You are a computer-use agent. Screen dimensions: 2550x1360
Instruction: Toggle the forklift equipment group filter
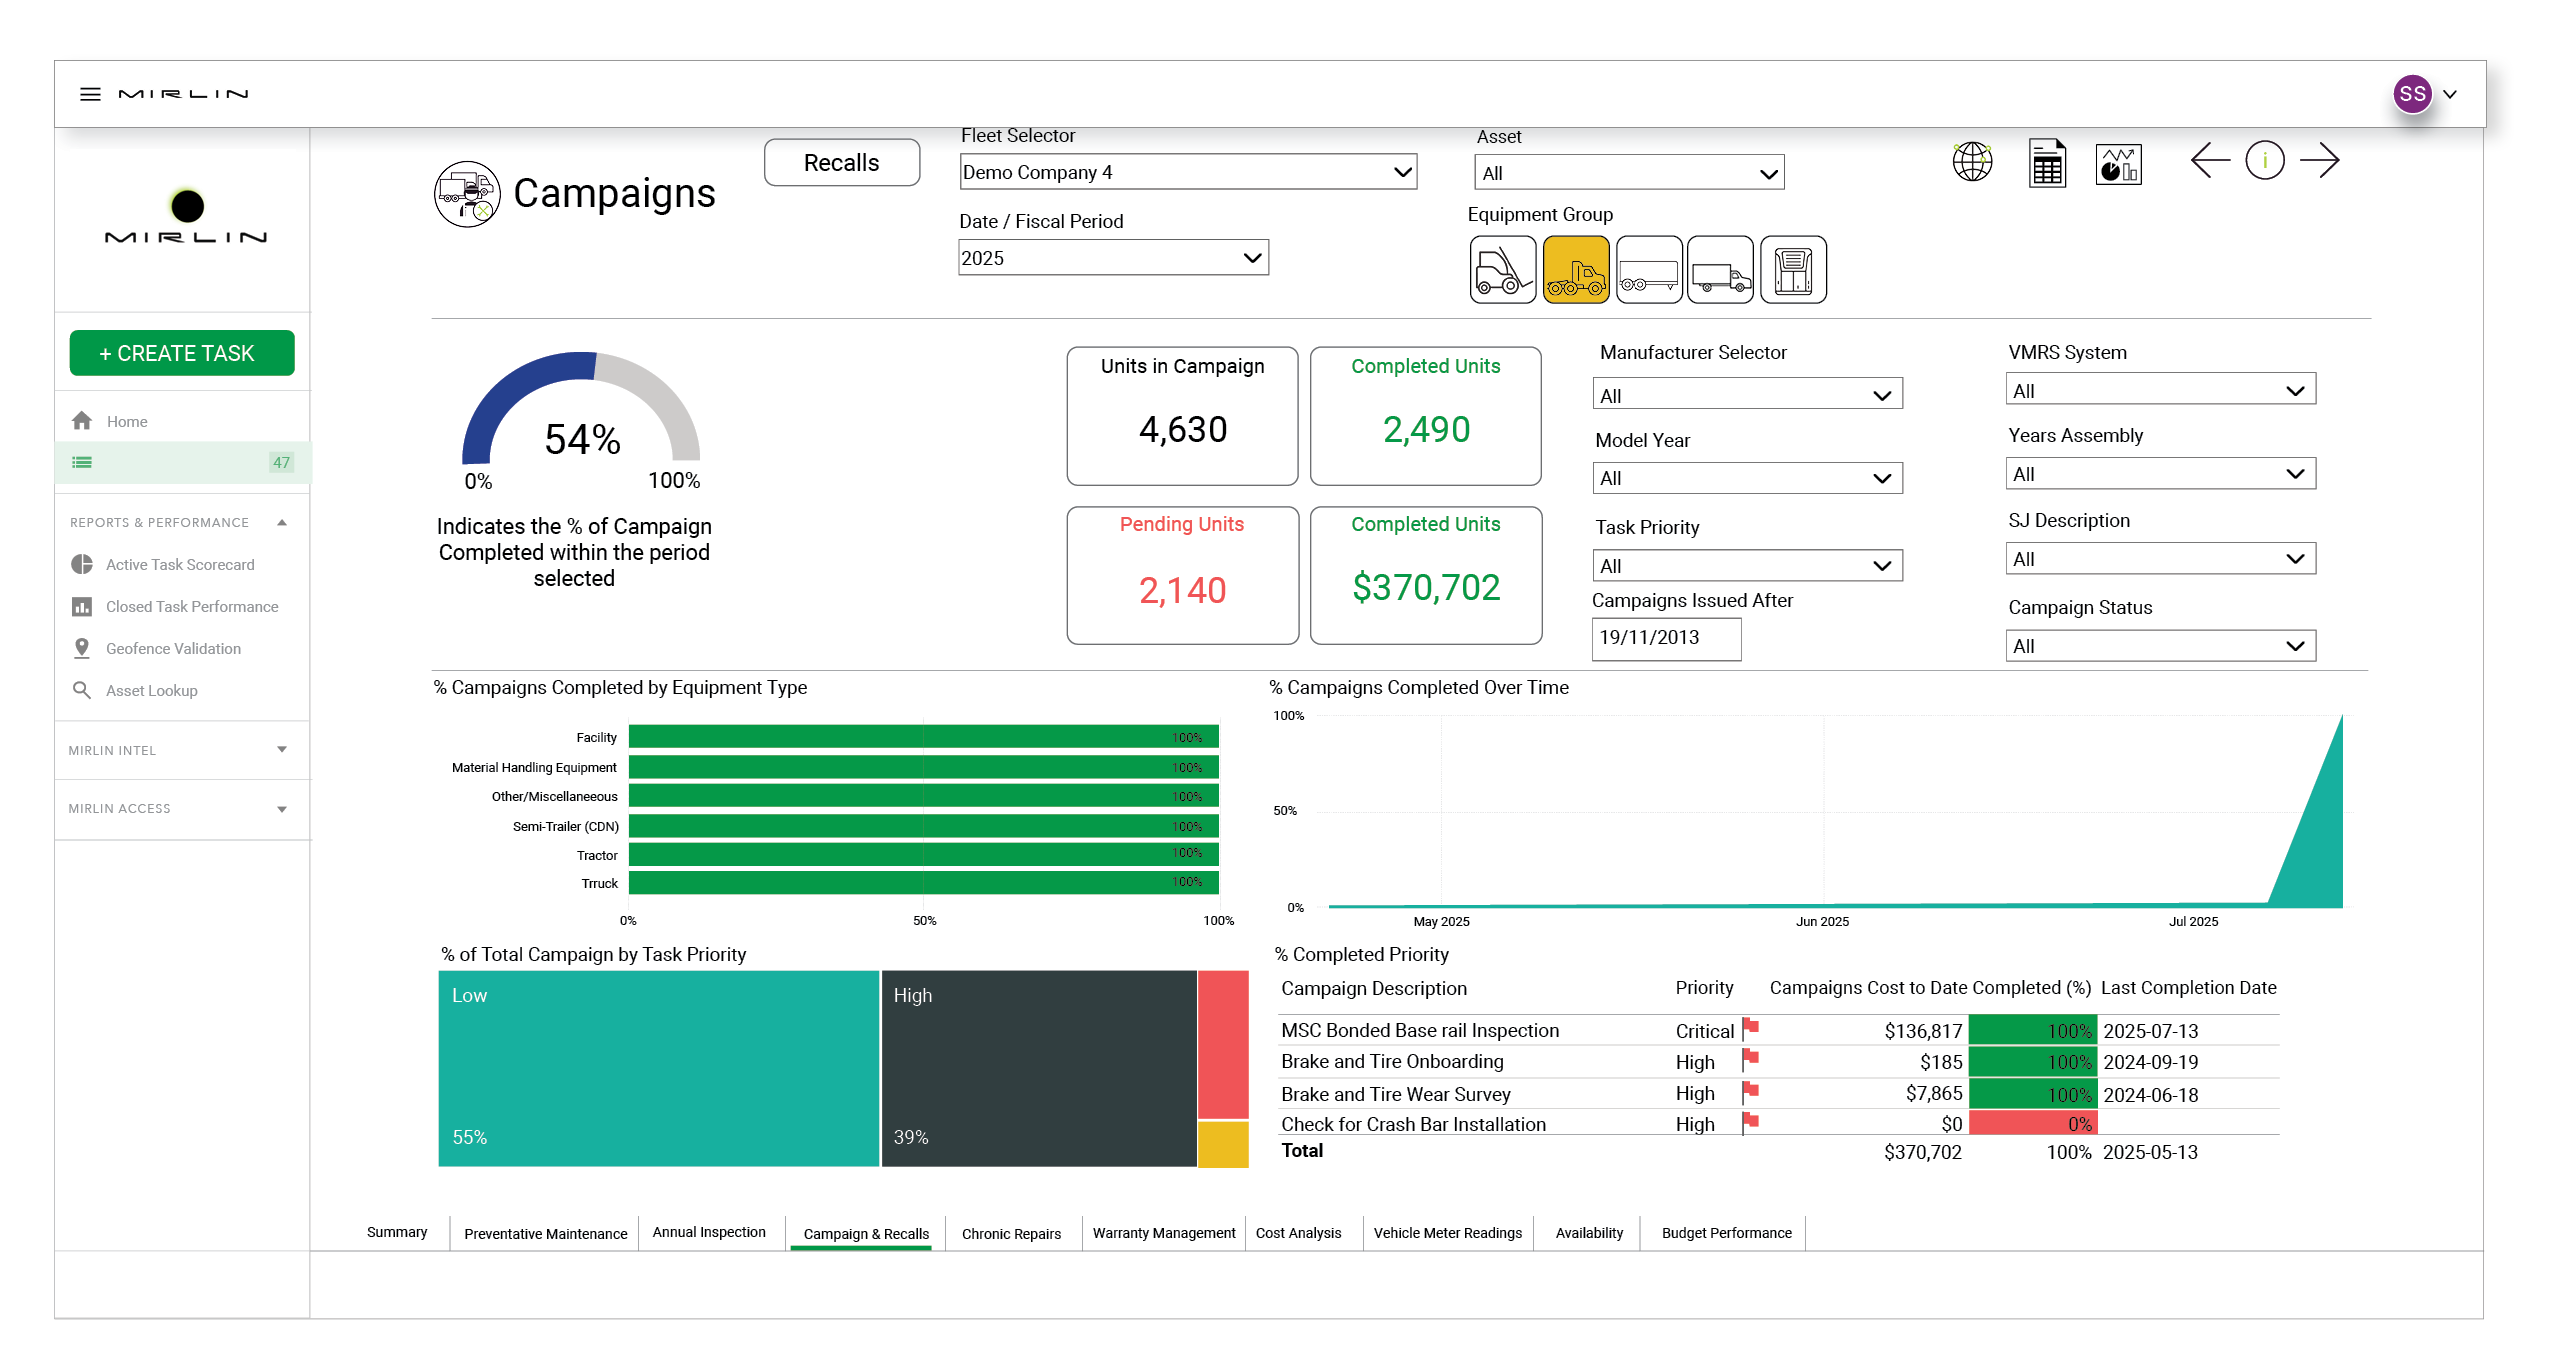(x=1502, y=270)
